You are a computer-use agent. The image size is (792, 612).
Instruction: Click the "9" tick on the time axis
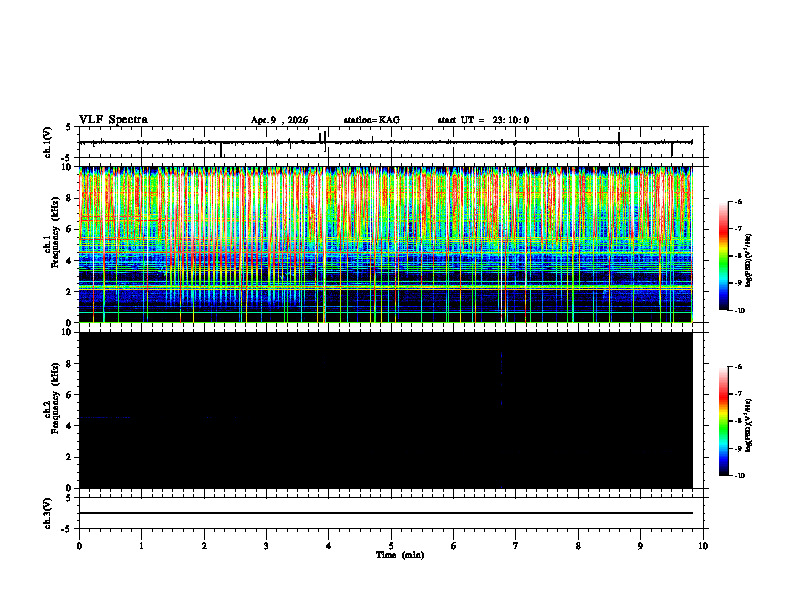(x=640, y=546)
